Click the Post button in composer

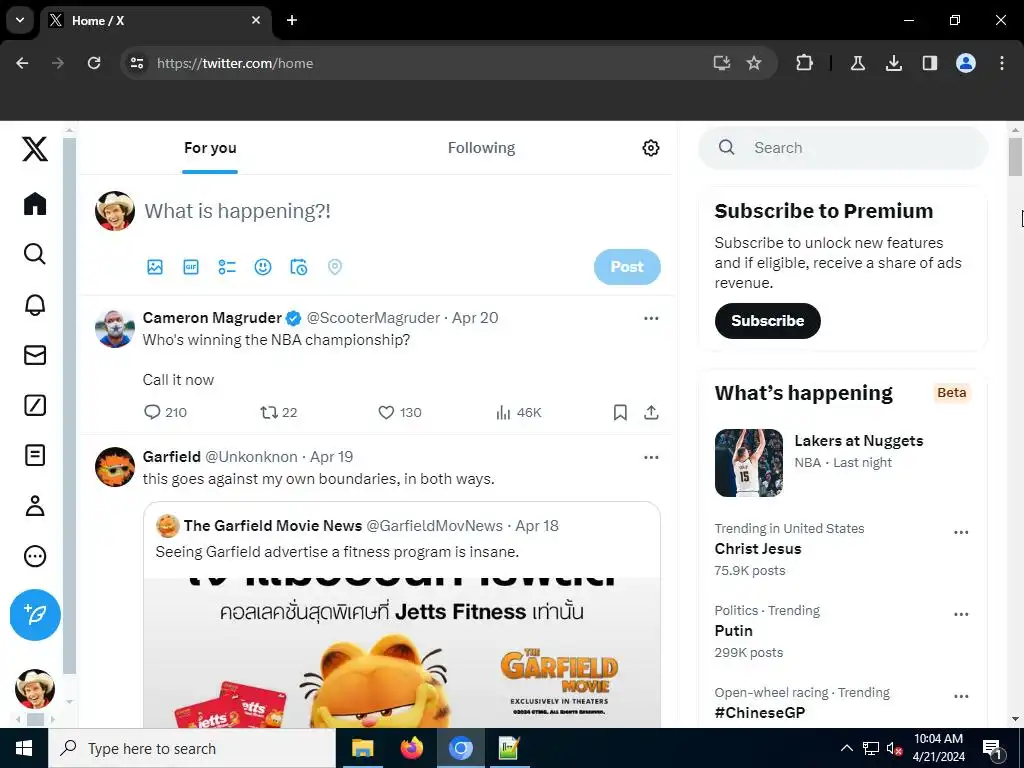tap(627, 267)
